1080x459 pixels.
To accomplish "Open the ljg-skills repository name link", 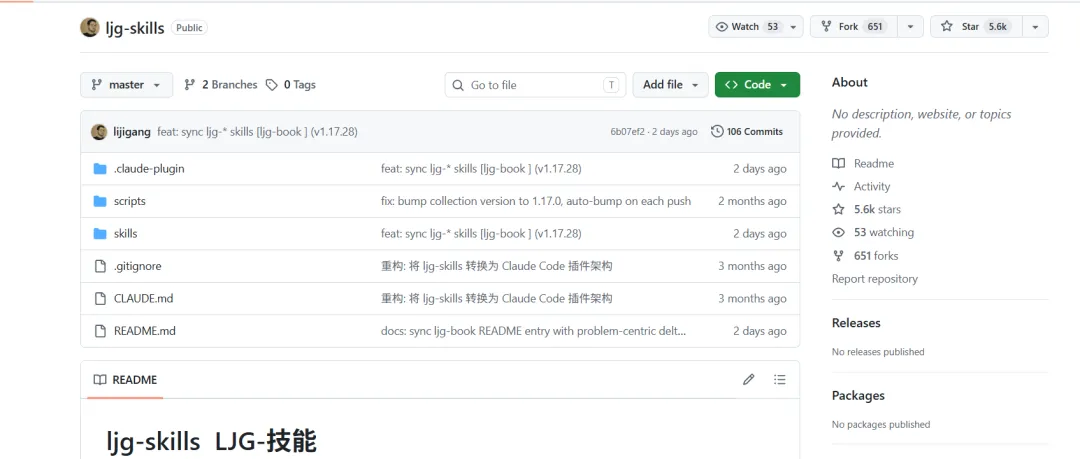I will pyautogui.click(x=135, y=28).
